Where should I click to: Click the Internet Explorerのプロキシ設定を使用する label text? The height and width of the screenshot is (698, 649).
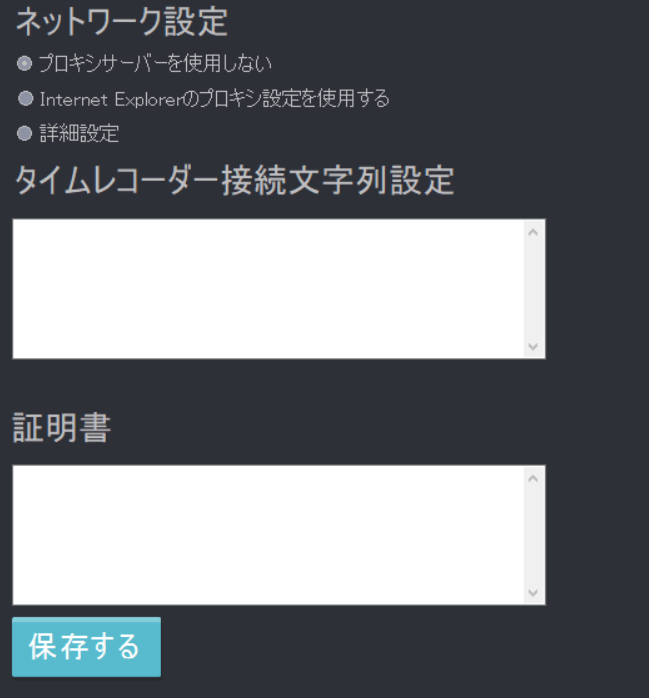point(215,98)
